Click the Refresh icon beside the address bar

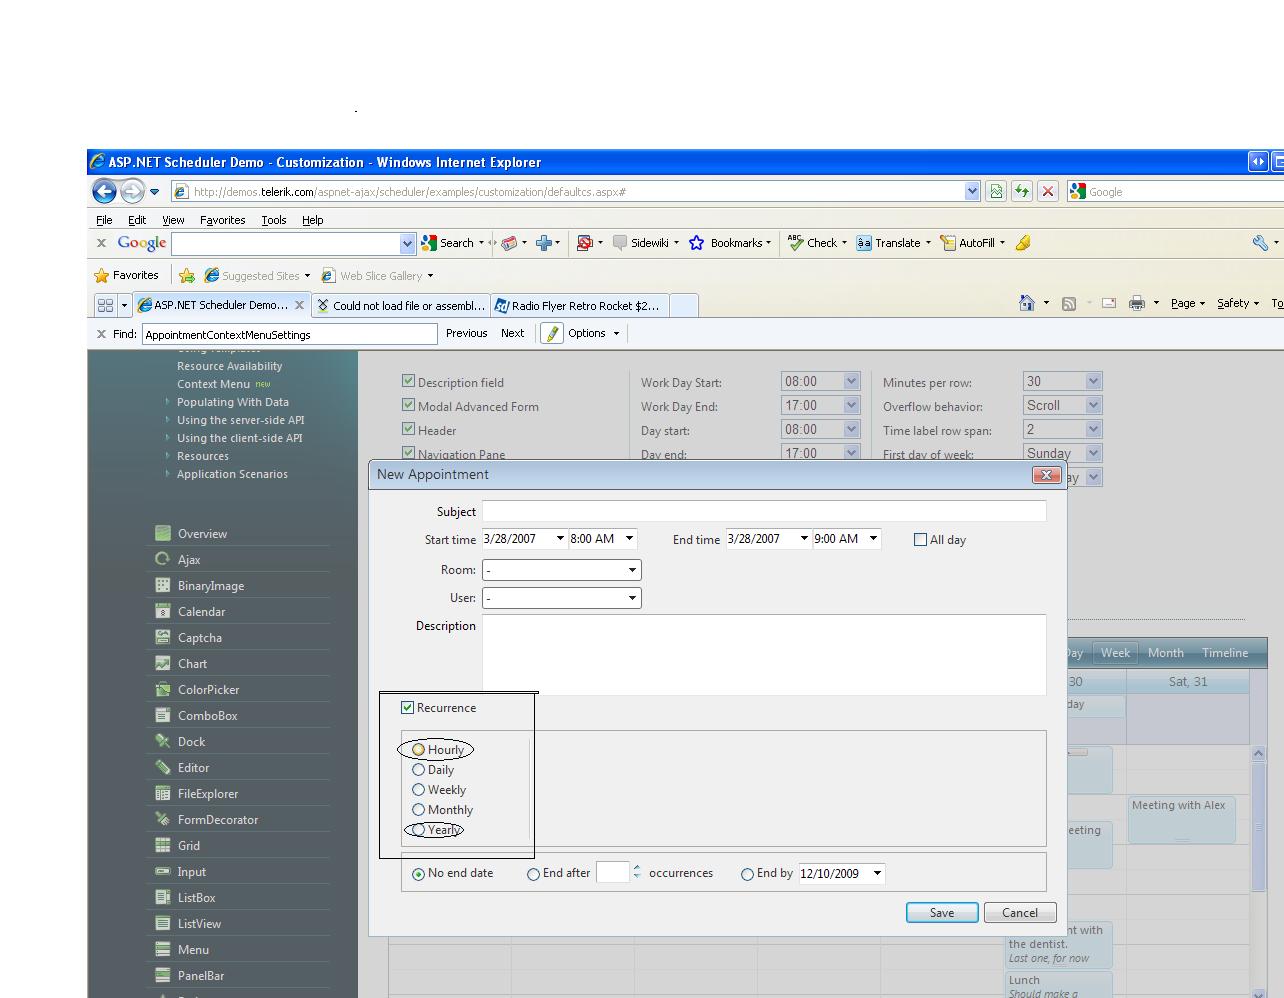[x=1021, y=191]
